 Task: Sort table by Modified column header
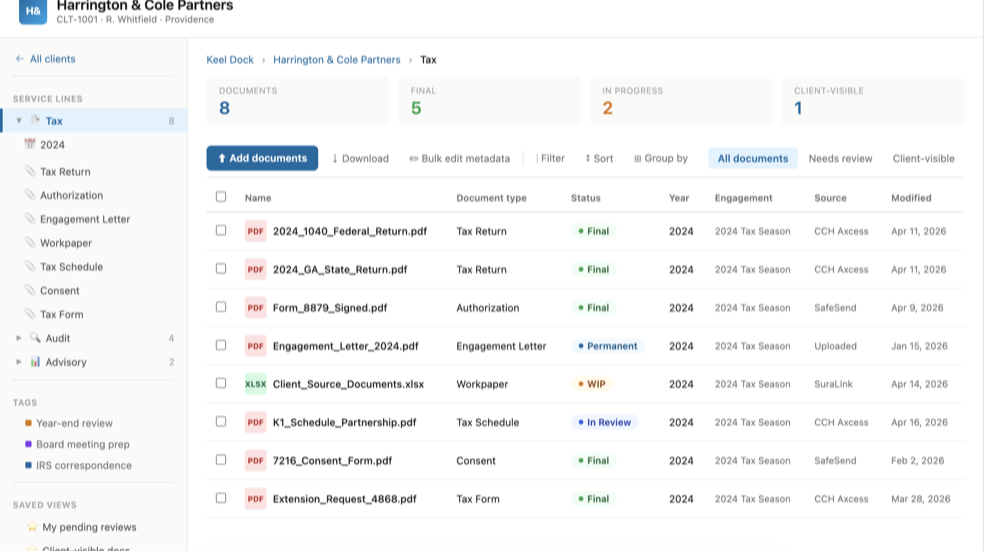pyautogui.click(x=911, y=198)
